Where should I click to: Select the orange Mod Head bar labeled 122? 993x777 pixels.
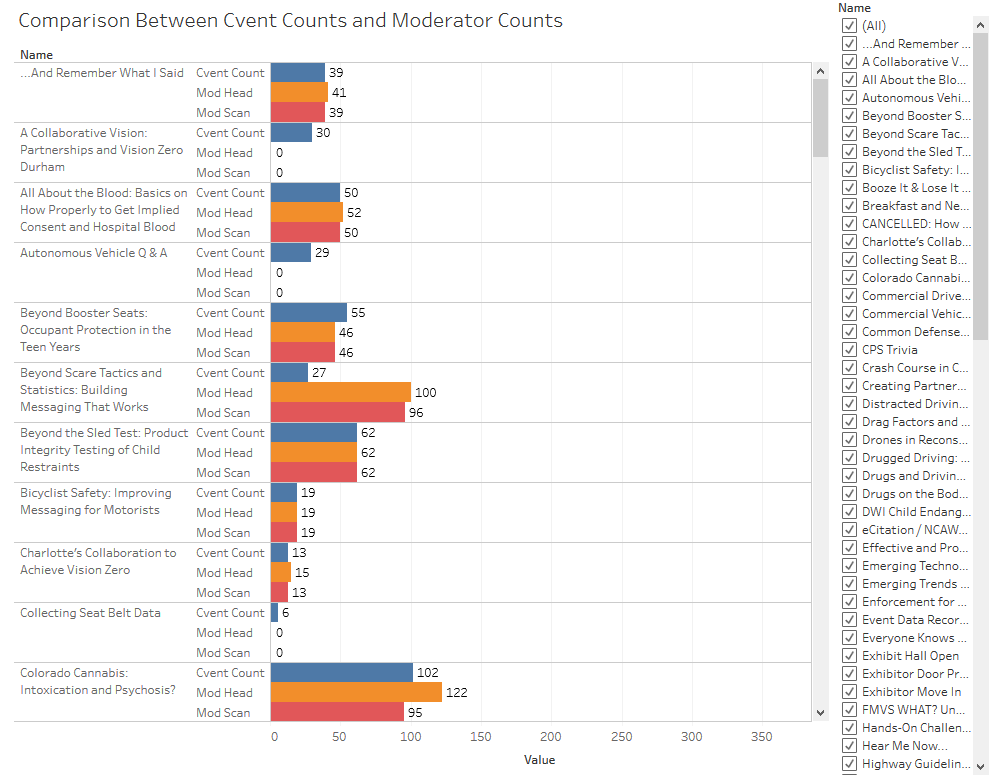[356, 692]
